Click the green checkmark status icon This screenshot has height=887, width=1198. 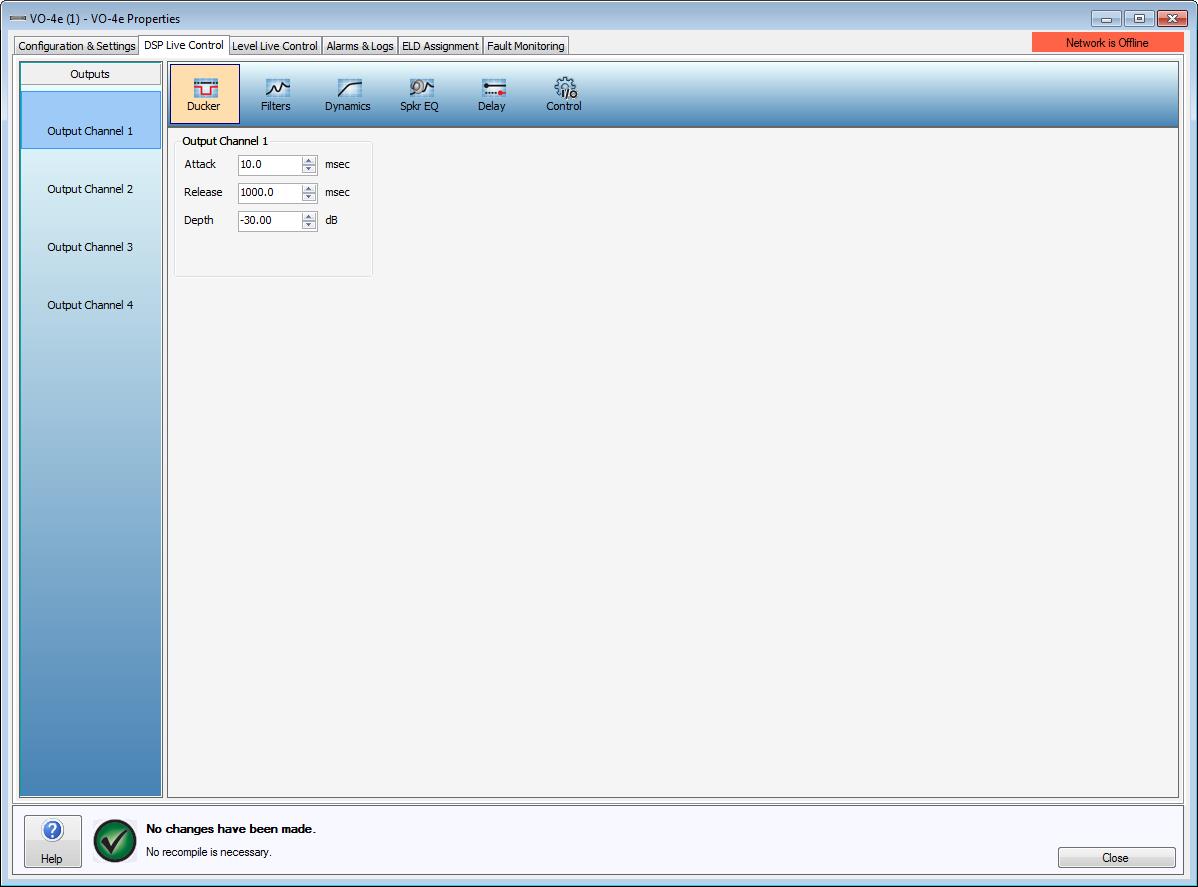tap(115, 841)
